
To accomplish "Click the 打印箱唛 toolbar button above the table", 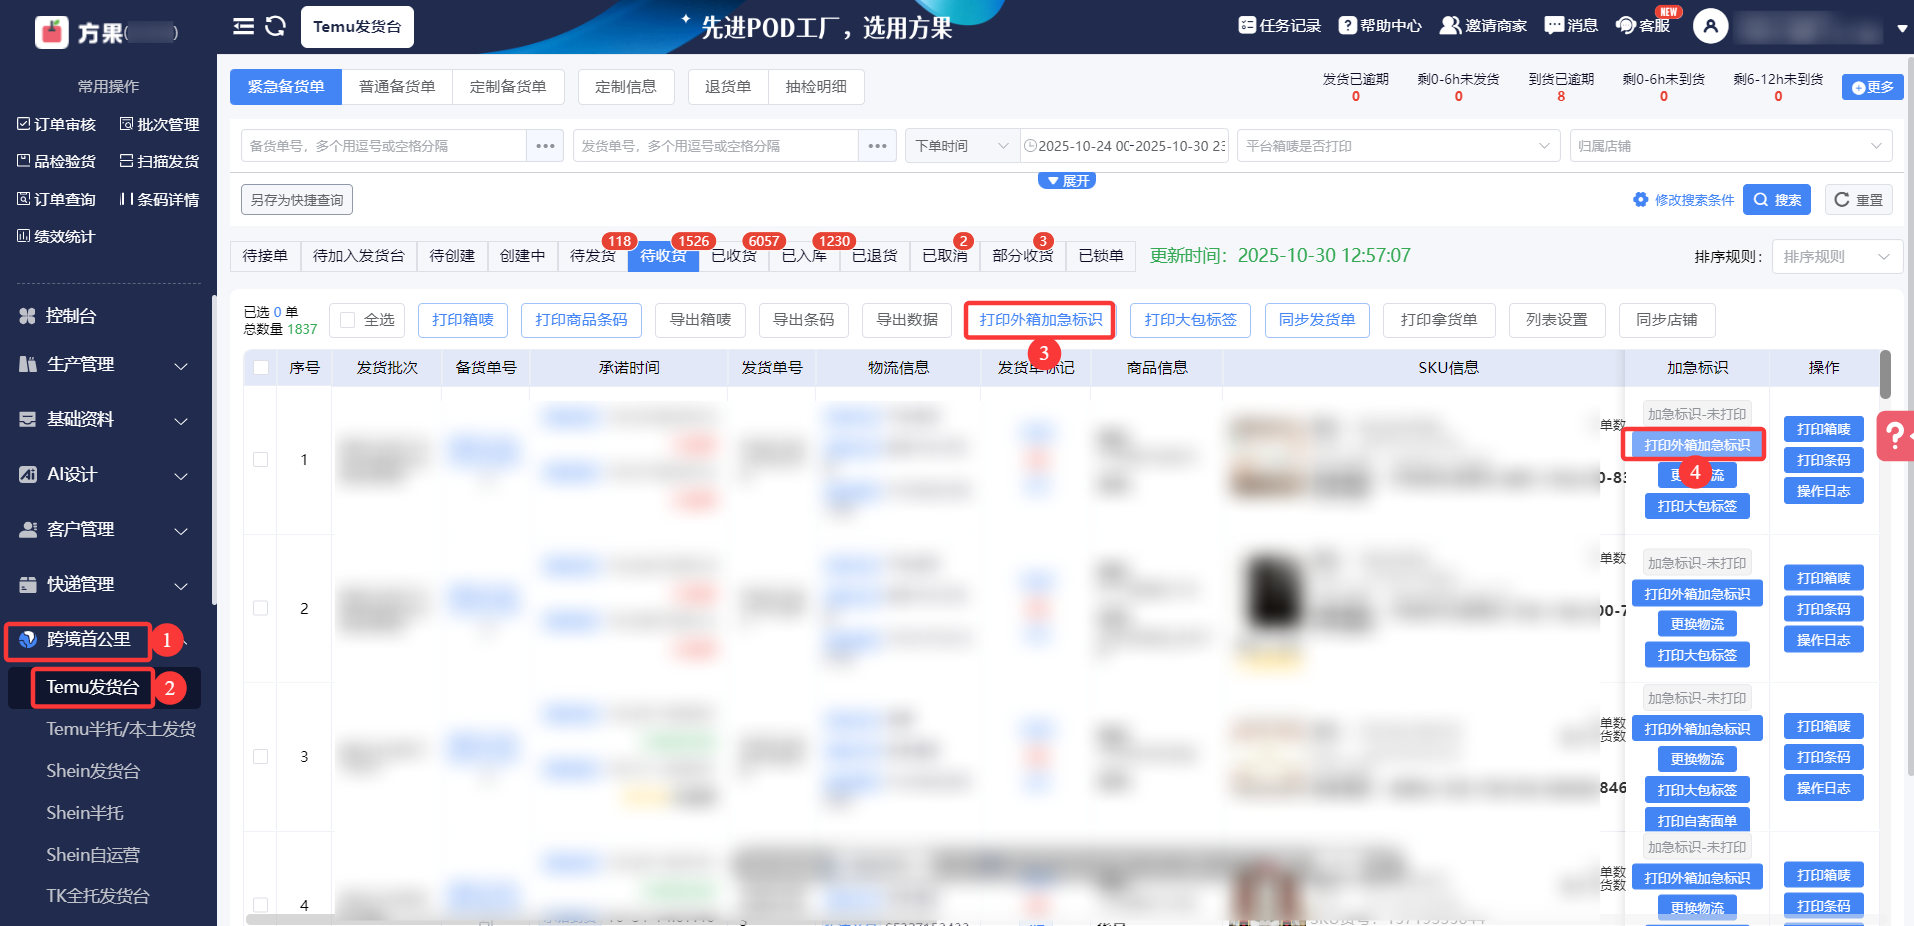I will click(x=463, y=320).
